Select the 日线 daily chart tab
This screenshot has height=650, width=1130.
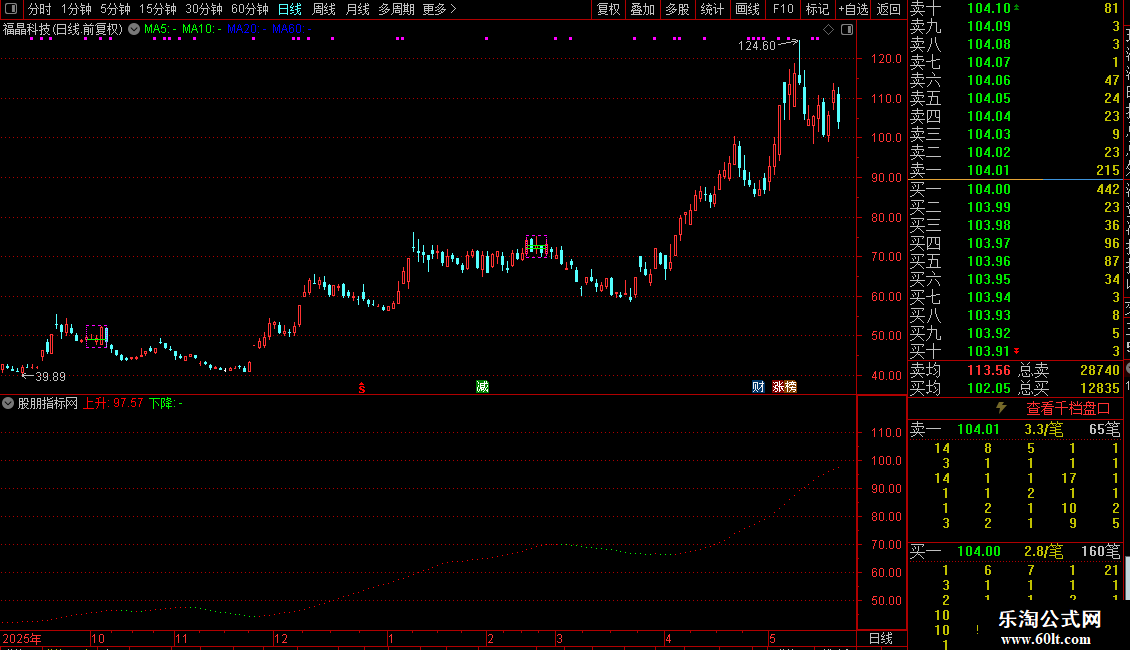290,9
